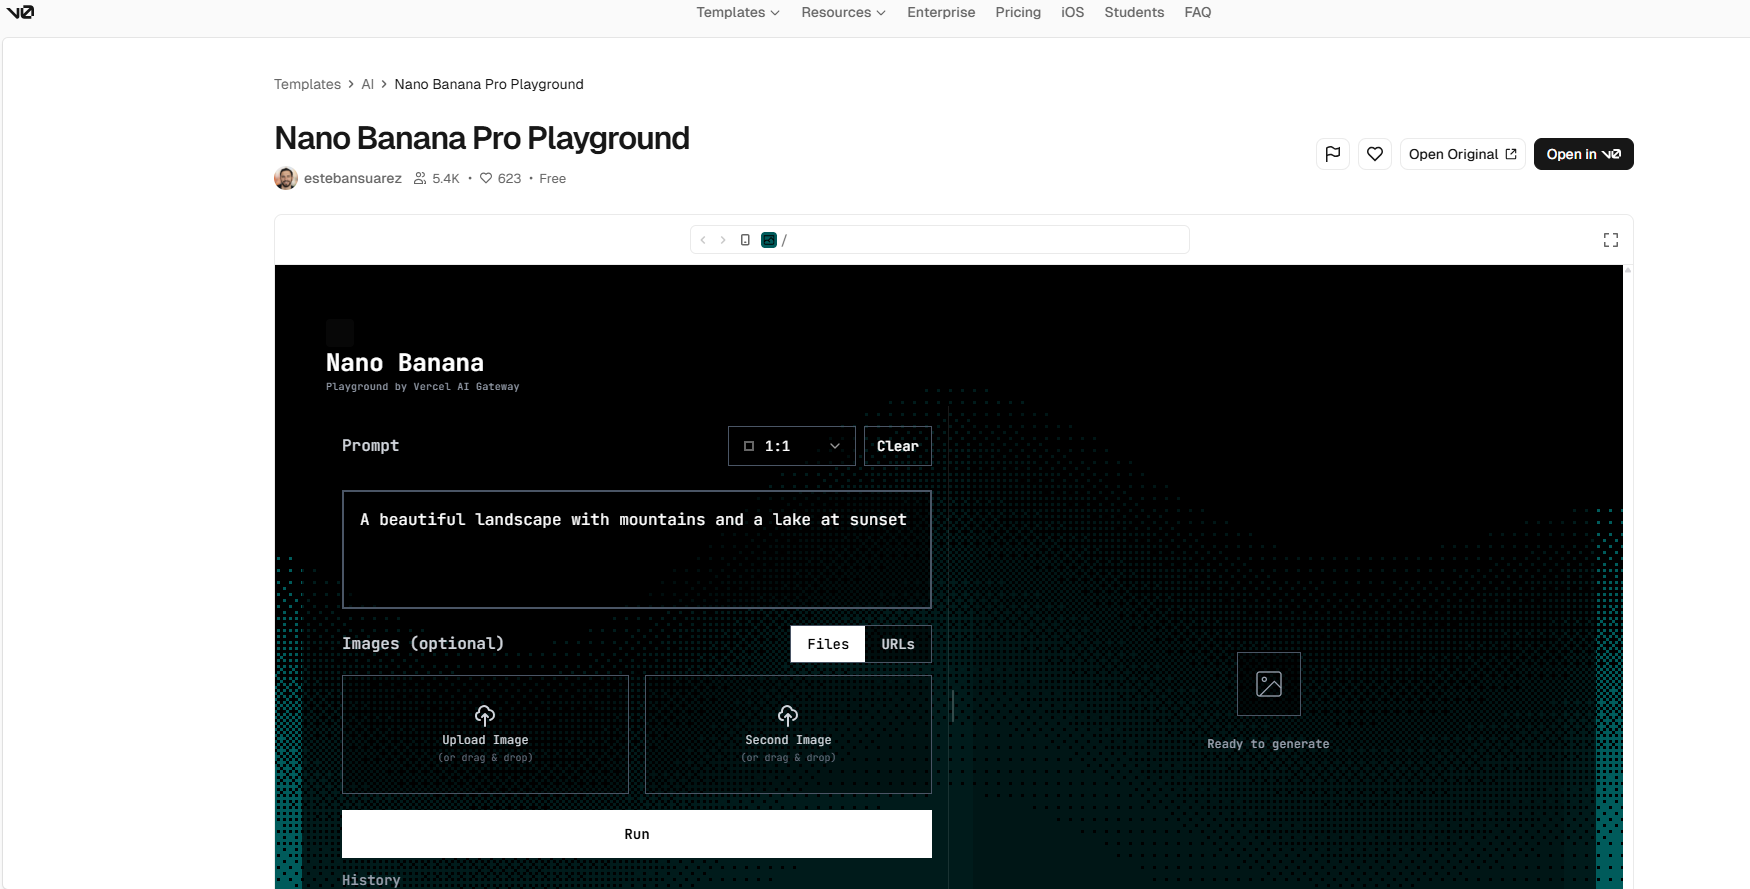Screen dimensions: 1750x889
Task: Like the template with the heart button
Action: tap(1375, 154)
